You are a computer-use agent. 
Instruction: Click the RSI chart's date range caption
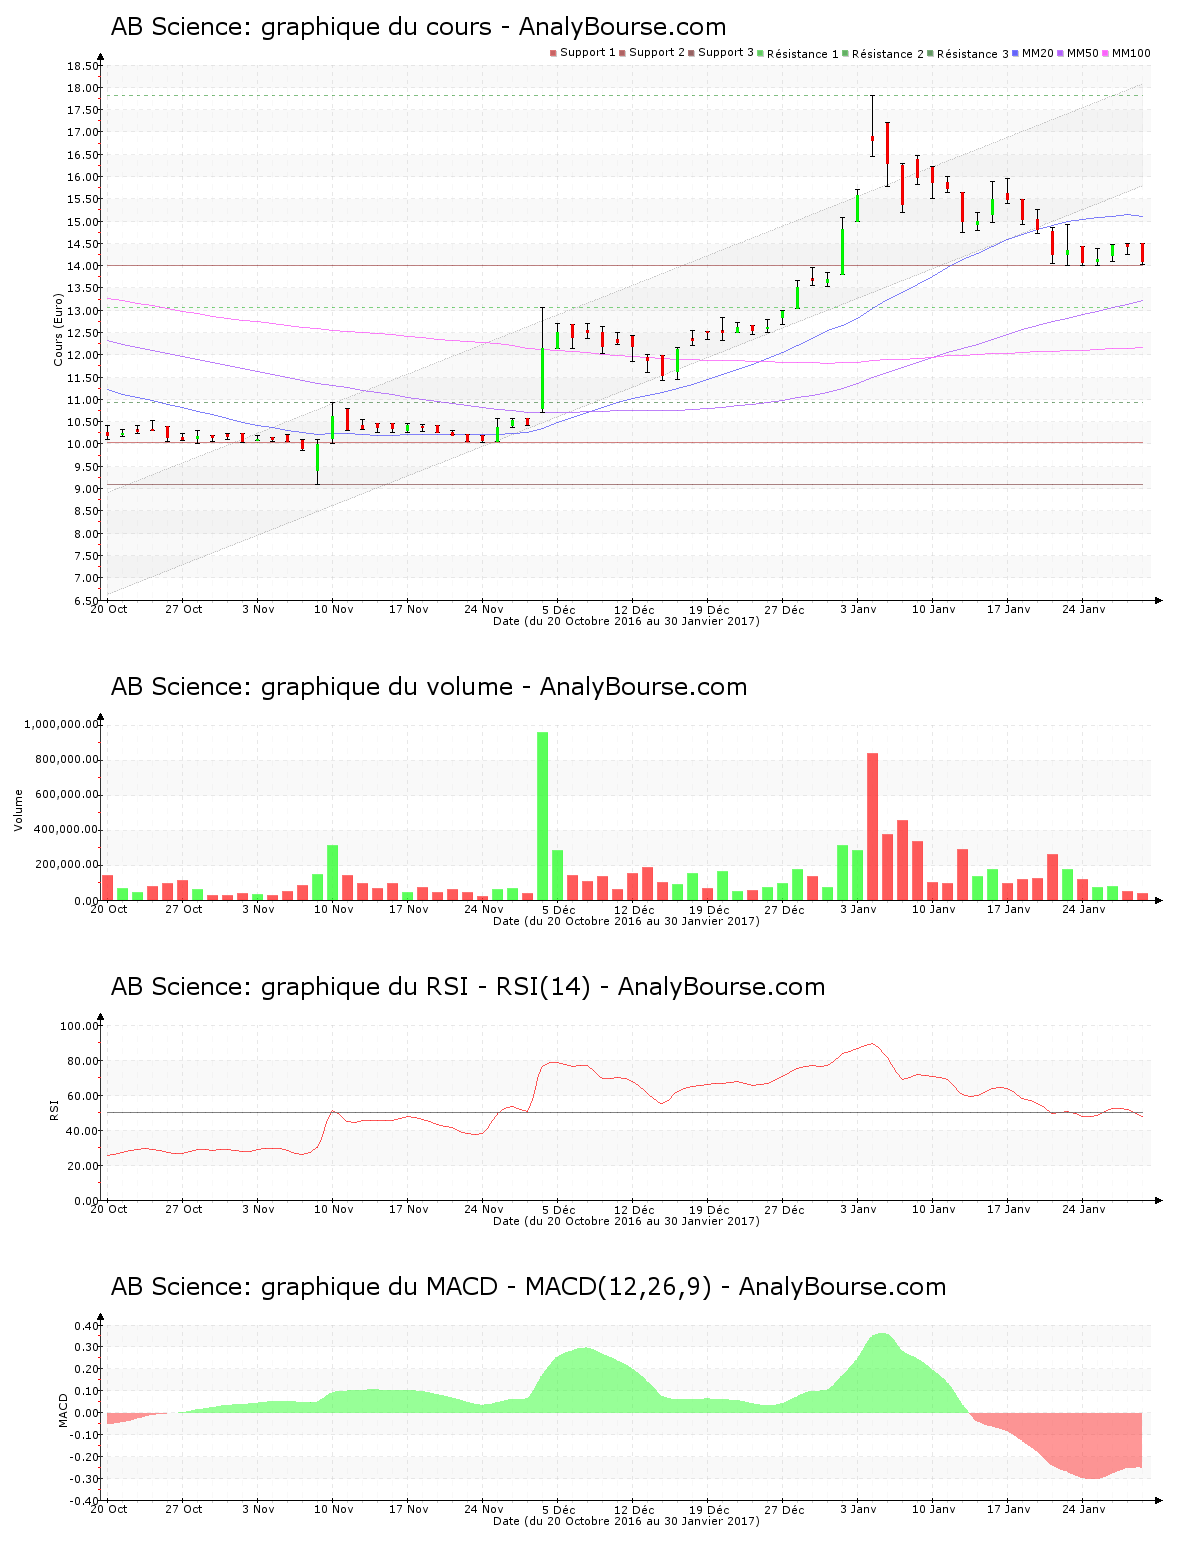626,1221
